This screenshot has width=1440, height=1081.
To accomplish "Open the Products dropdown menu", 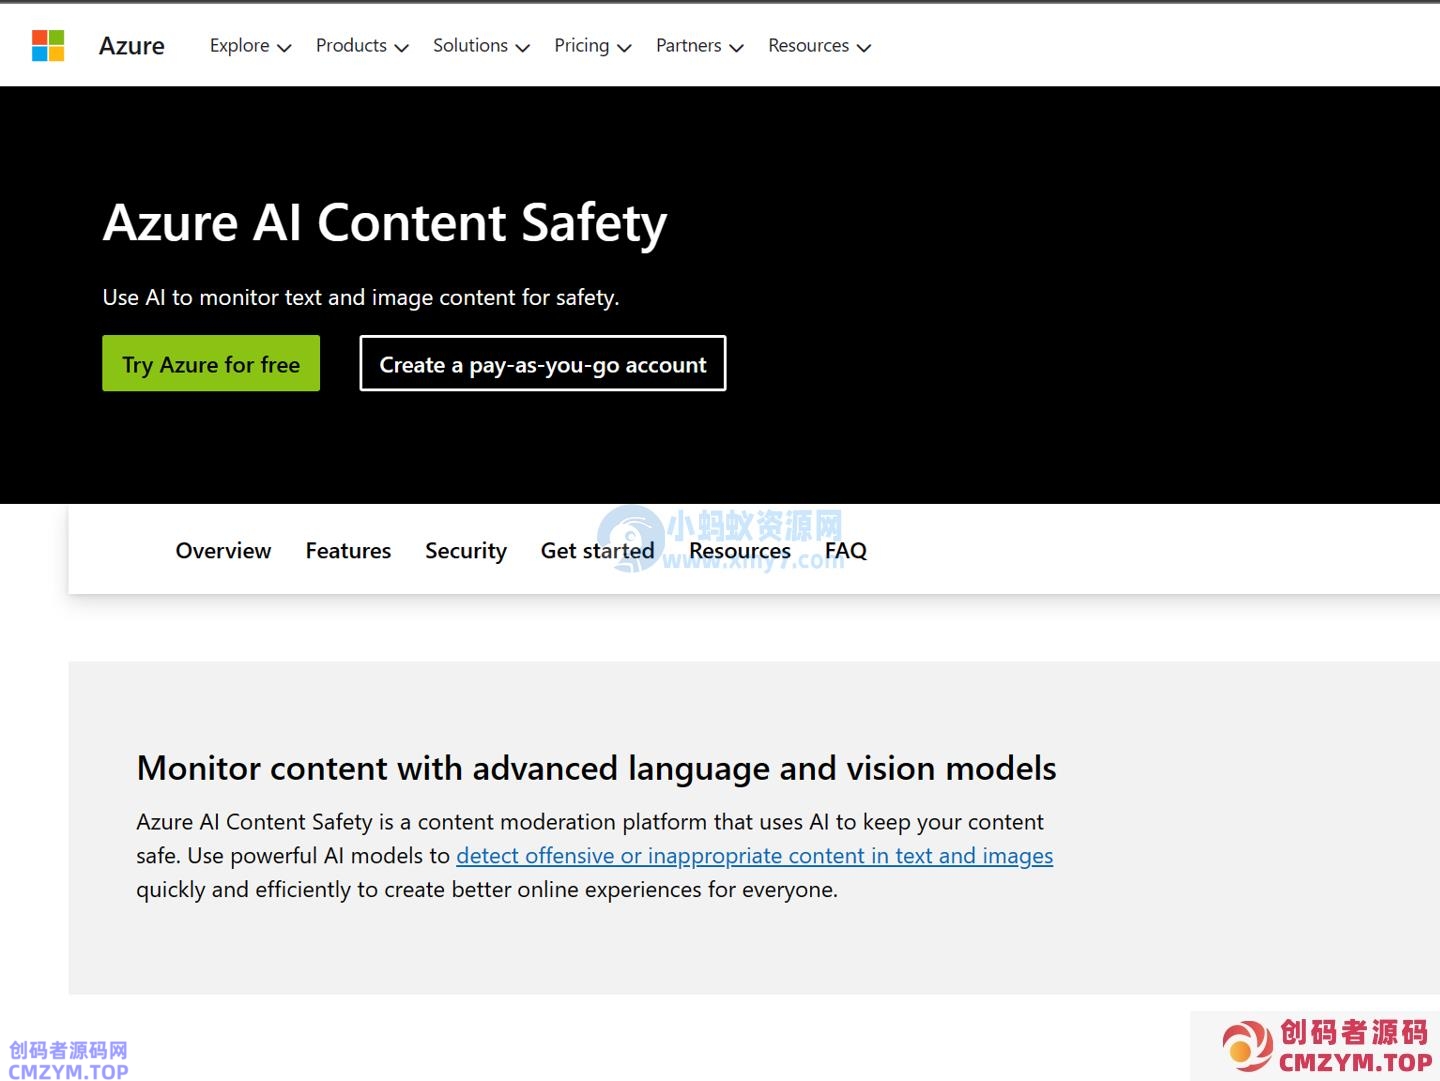I will tap(362, 46).
